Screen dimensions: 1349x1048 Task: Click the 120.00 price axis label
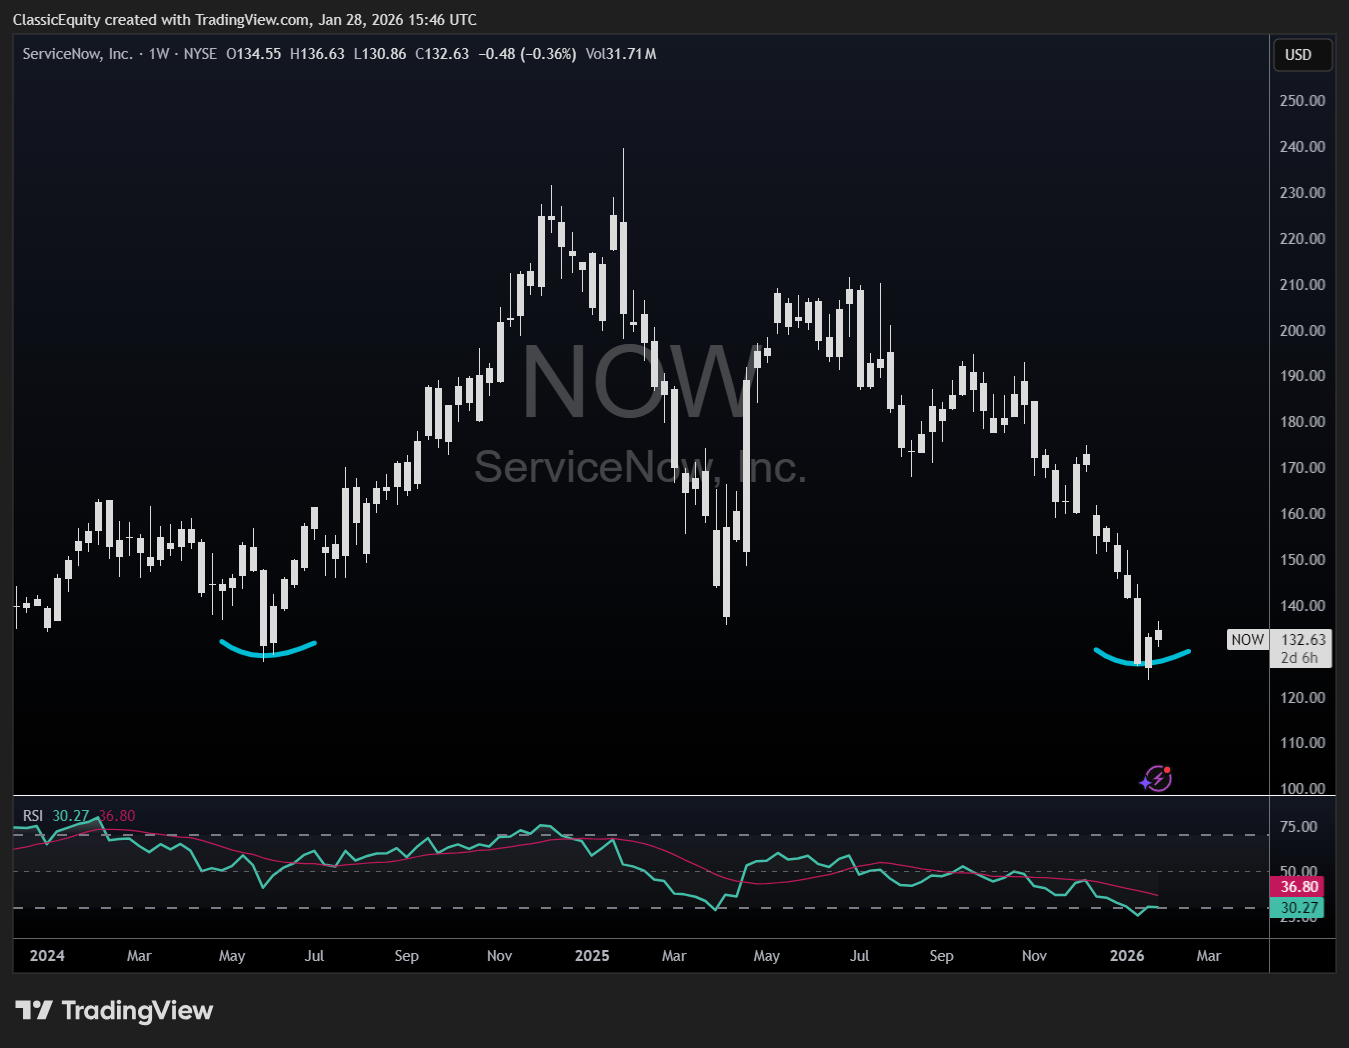pos(1303,698)
